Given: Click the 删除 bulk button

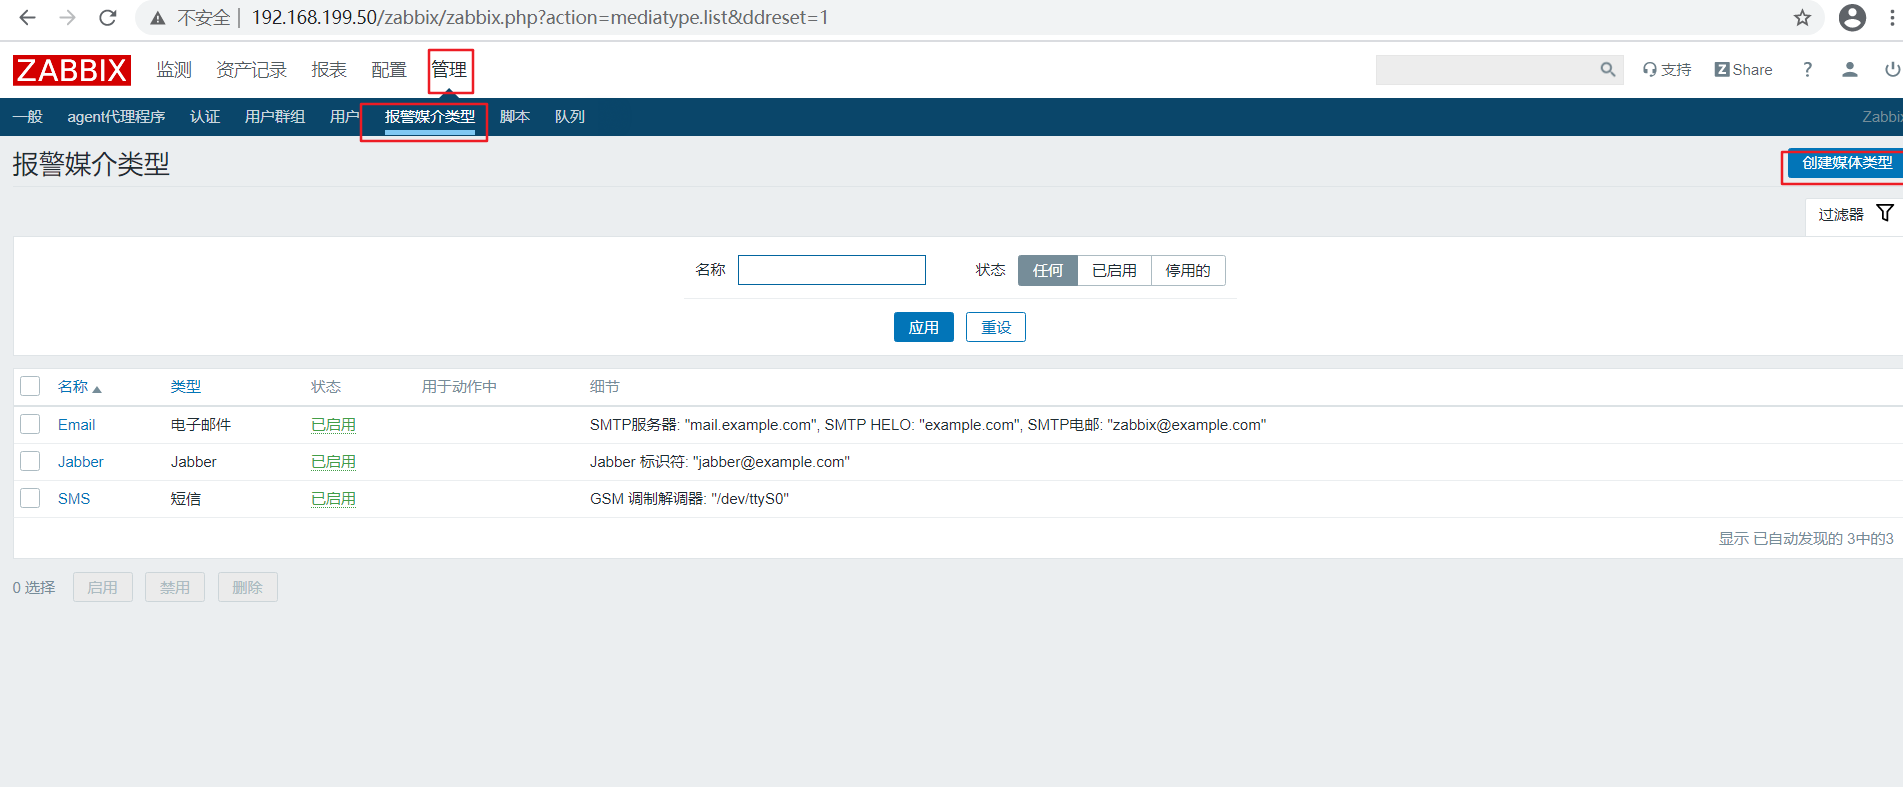Looking at the screenshot, I should tap(247, 587).
